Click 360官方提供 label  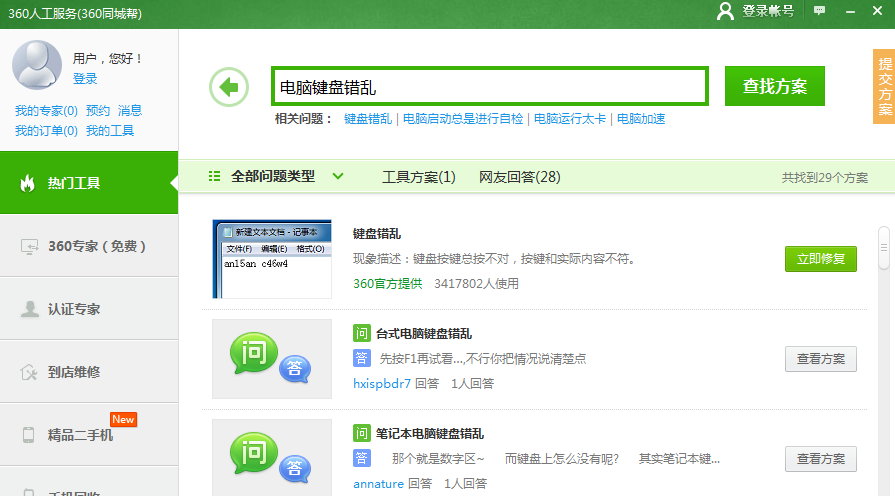[388, 284]
